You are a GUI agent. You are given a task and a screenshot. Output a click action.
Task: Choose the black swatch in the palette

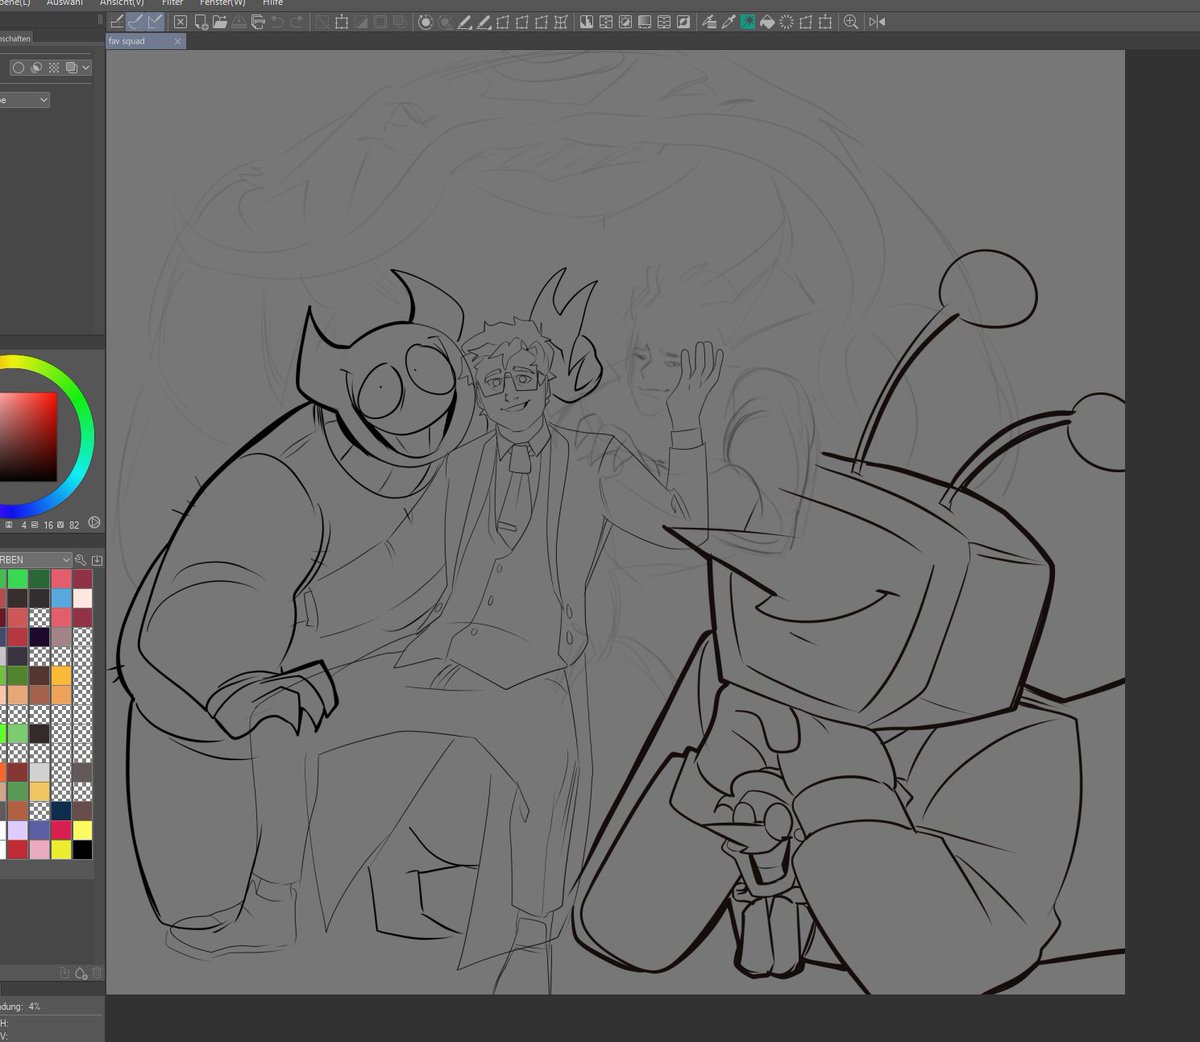tap(82, 849)
